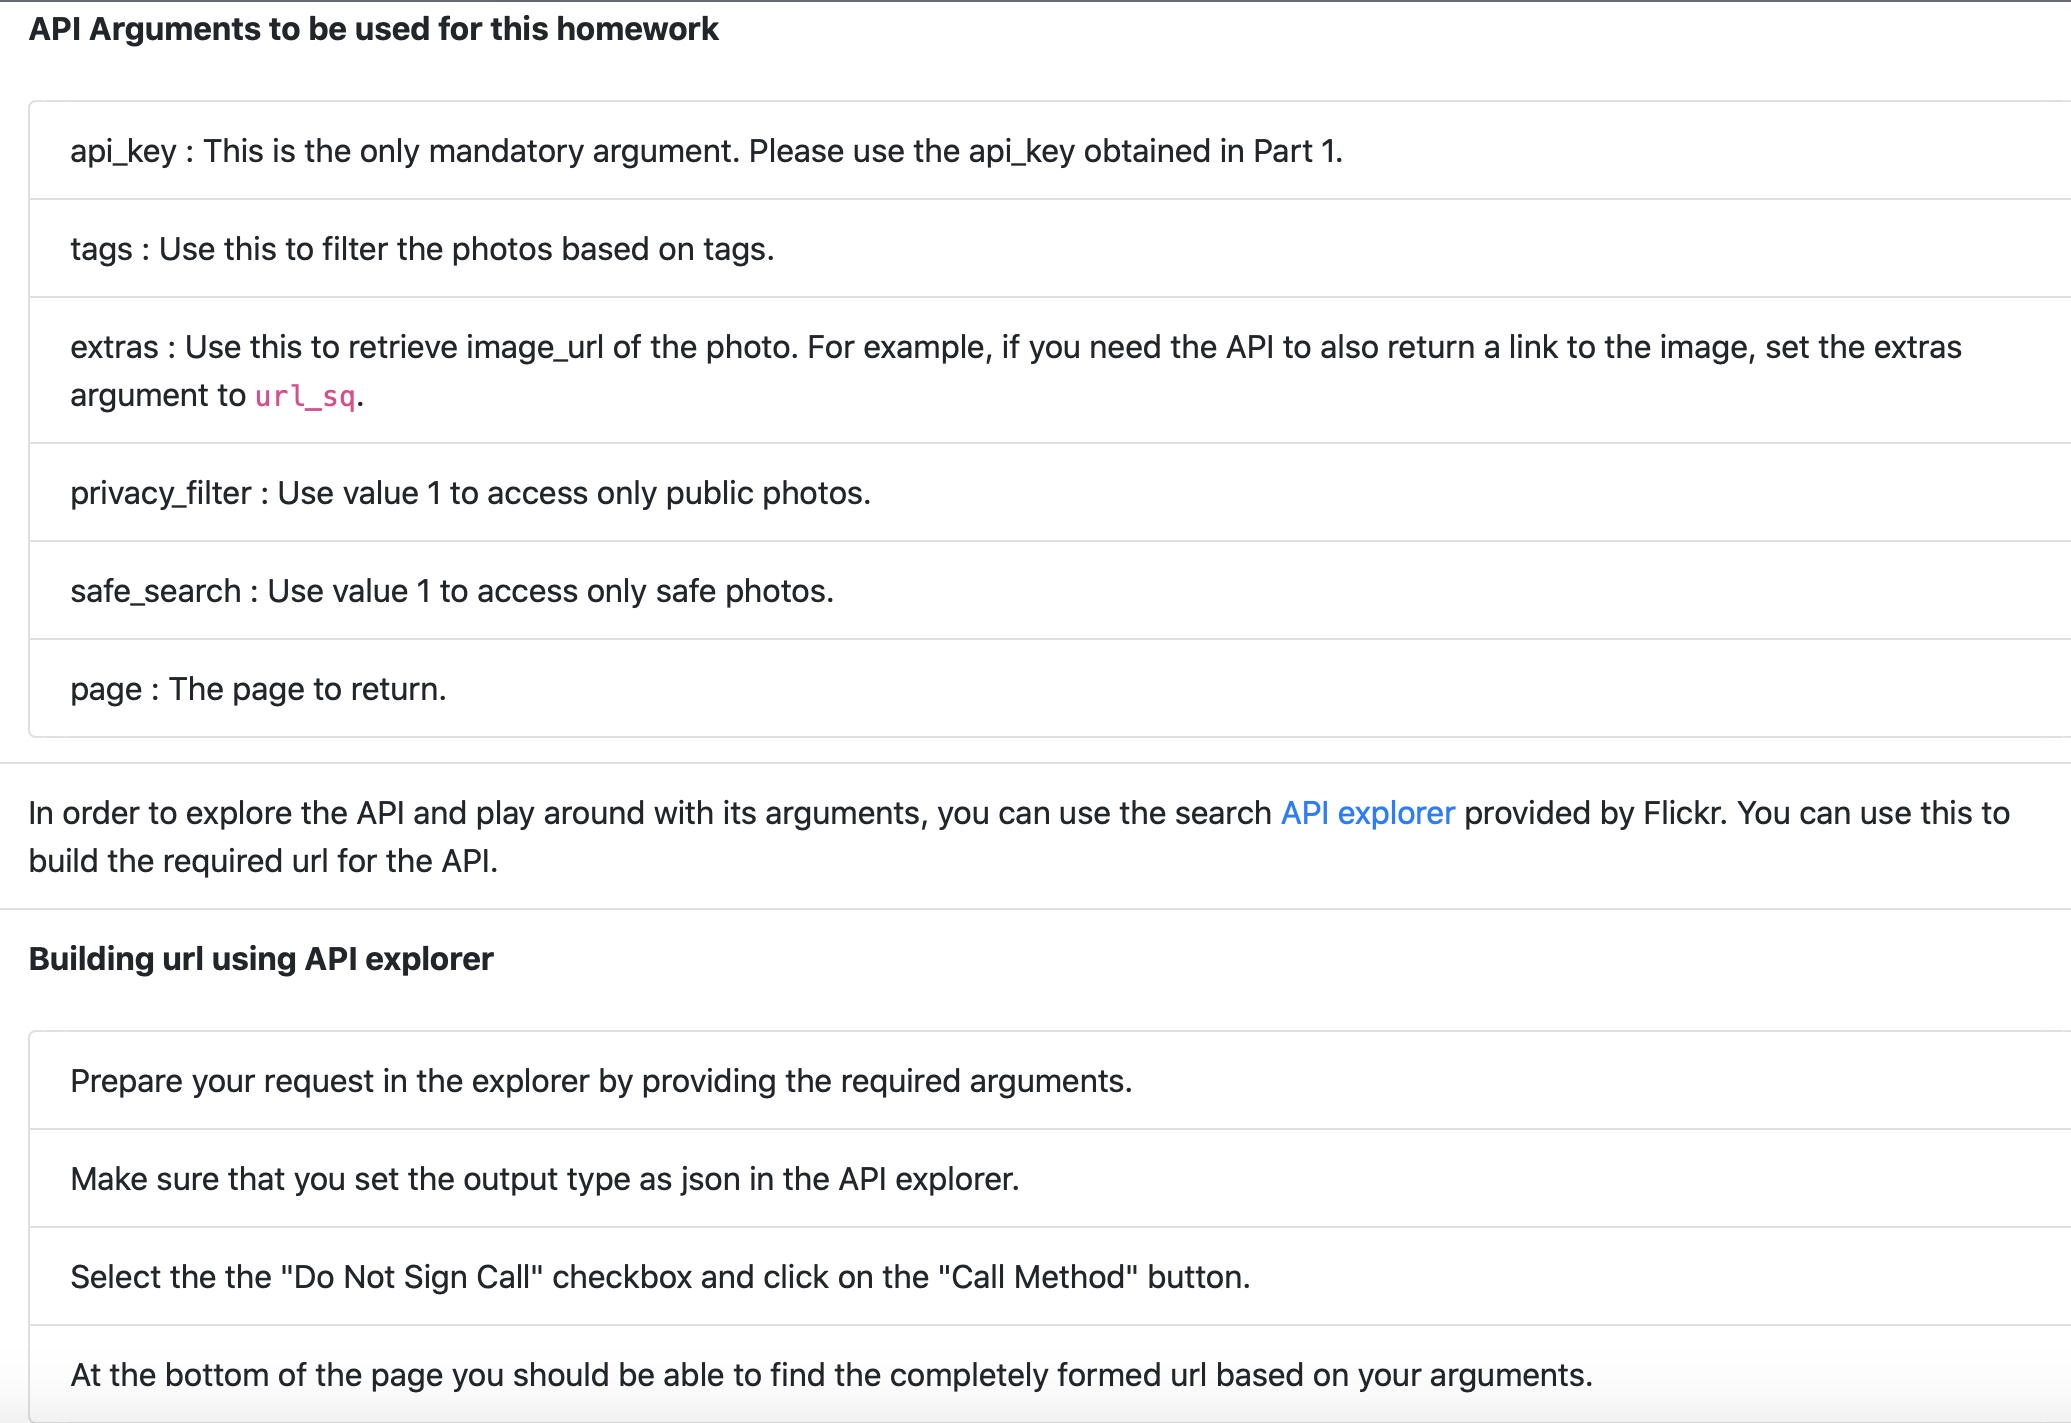This screenshot has height=1423, width=2071.
Task: Click the tags argument description
Action: click(422, 249)
